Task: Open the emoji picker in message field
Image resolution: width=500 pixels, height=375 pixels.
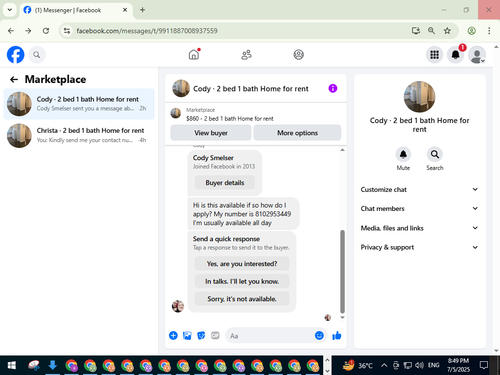Action: pyautogui.click(x=319, y=335)
